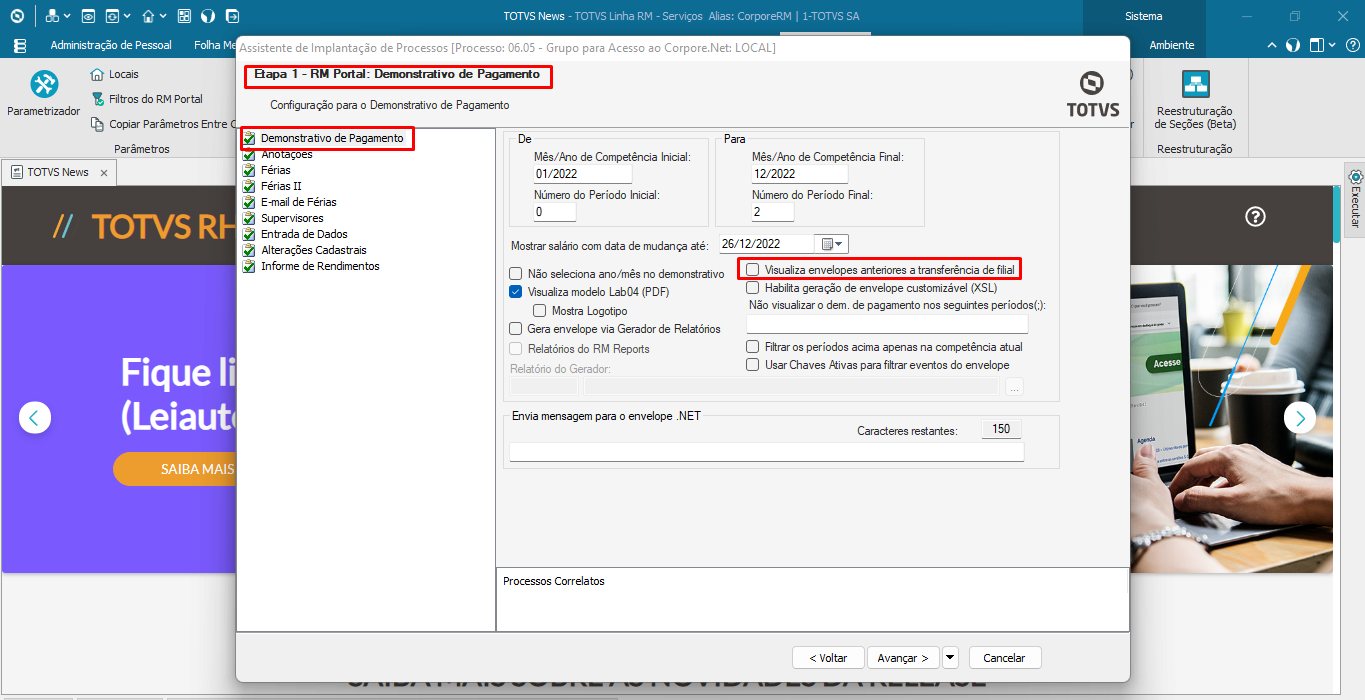Open Reestruturação de Seções (Beta)
The image size is (1365, 700).
click(1195, 100)
